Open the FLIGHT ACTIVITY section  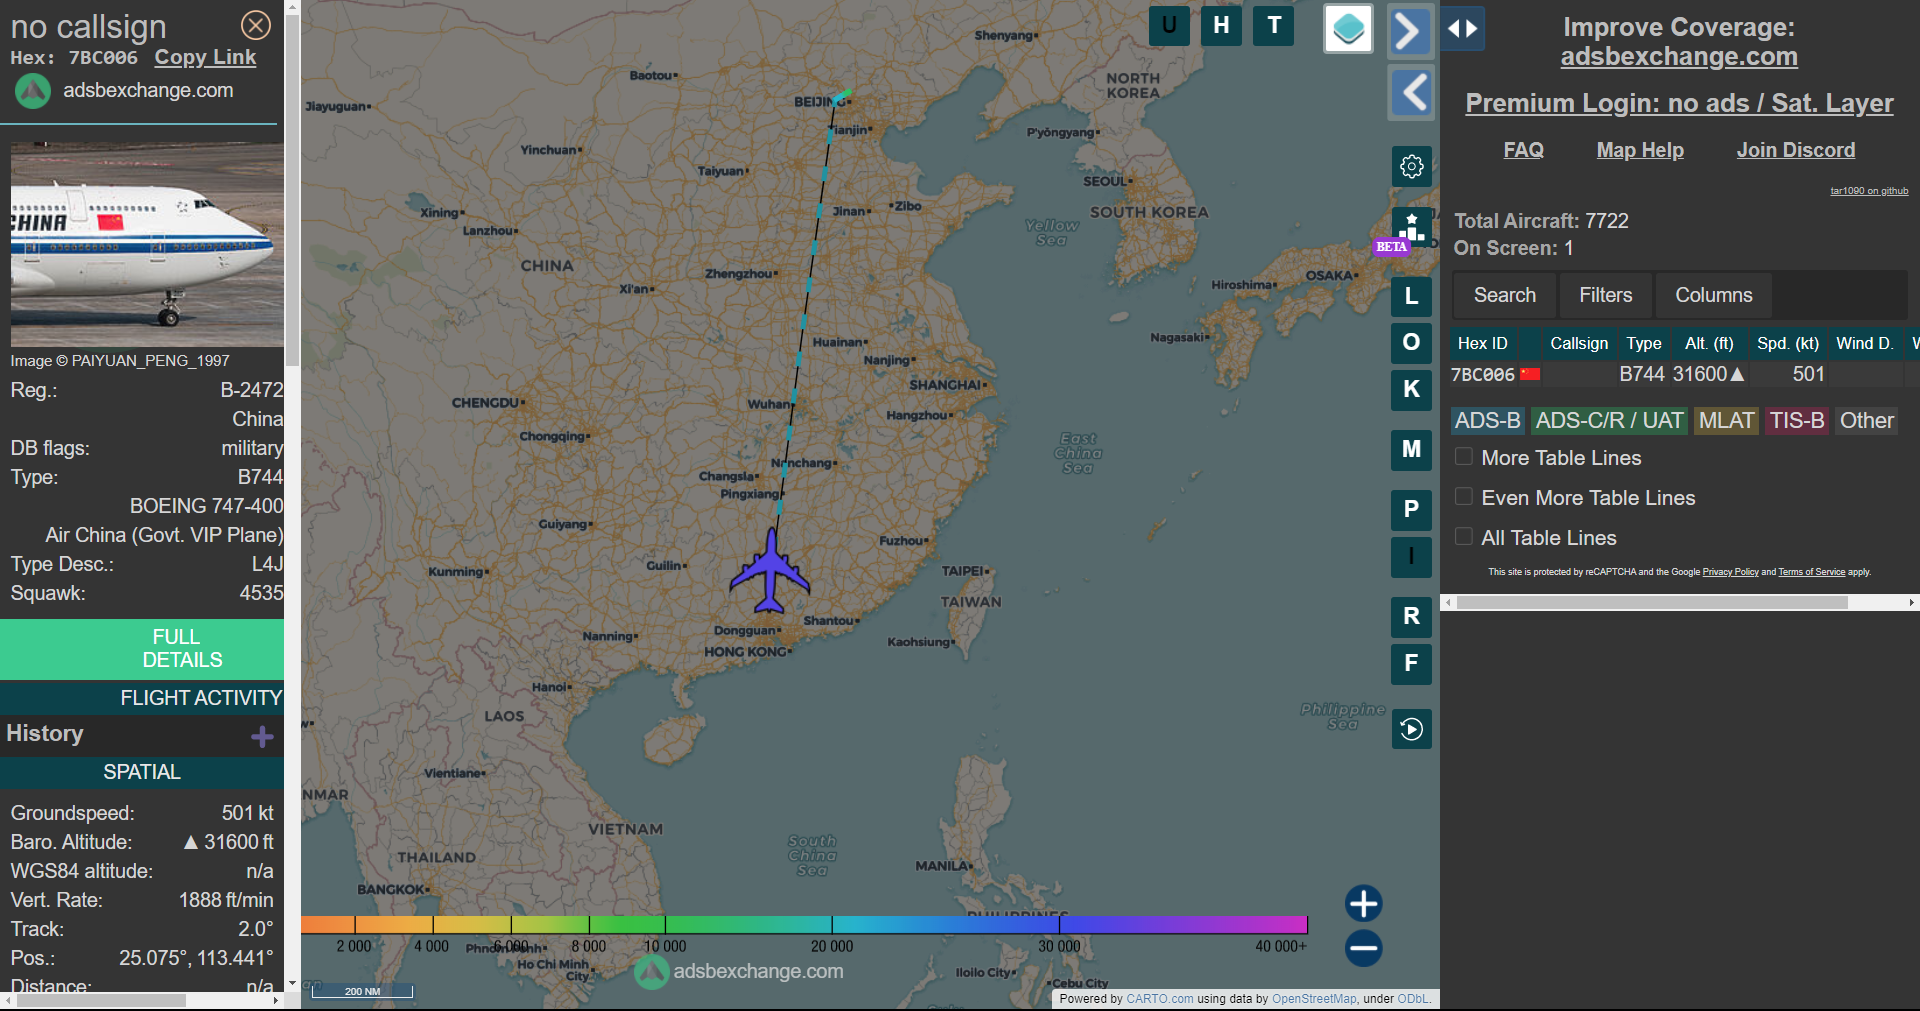[x=142, y=698]
